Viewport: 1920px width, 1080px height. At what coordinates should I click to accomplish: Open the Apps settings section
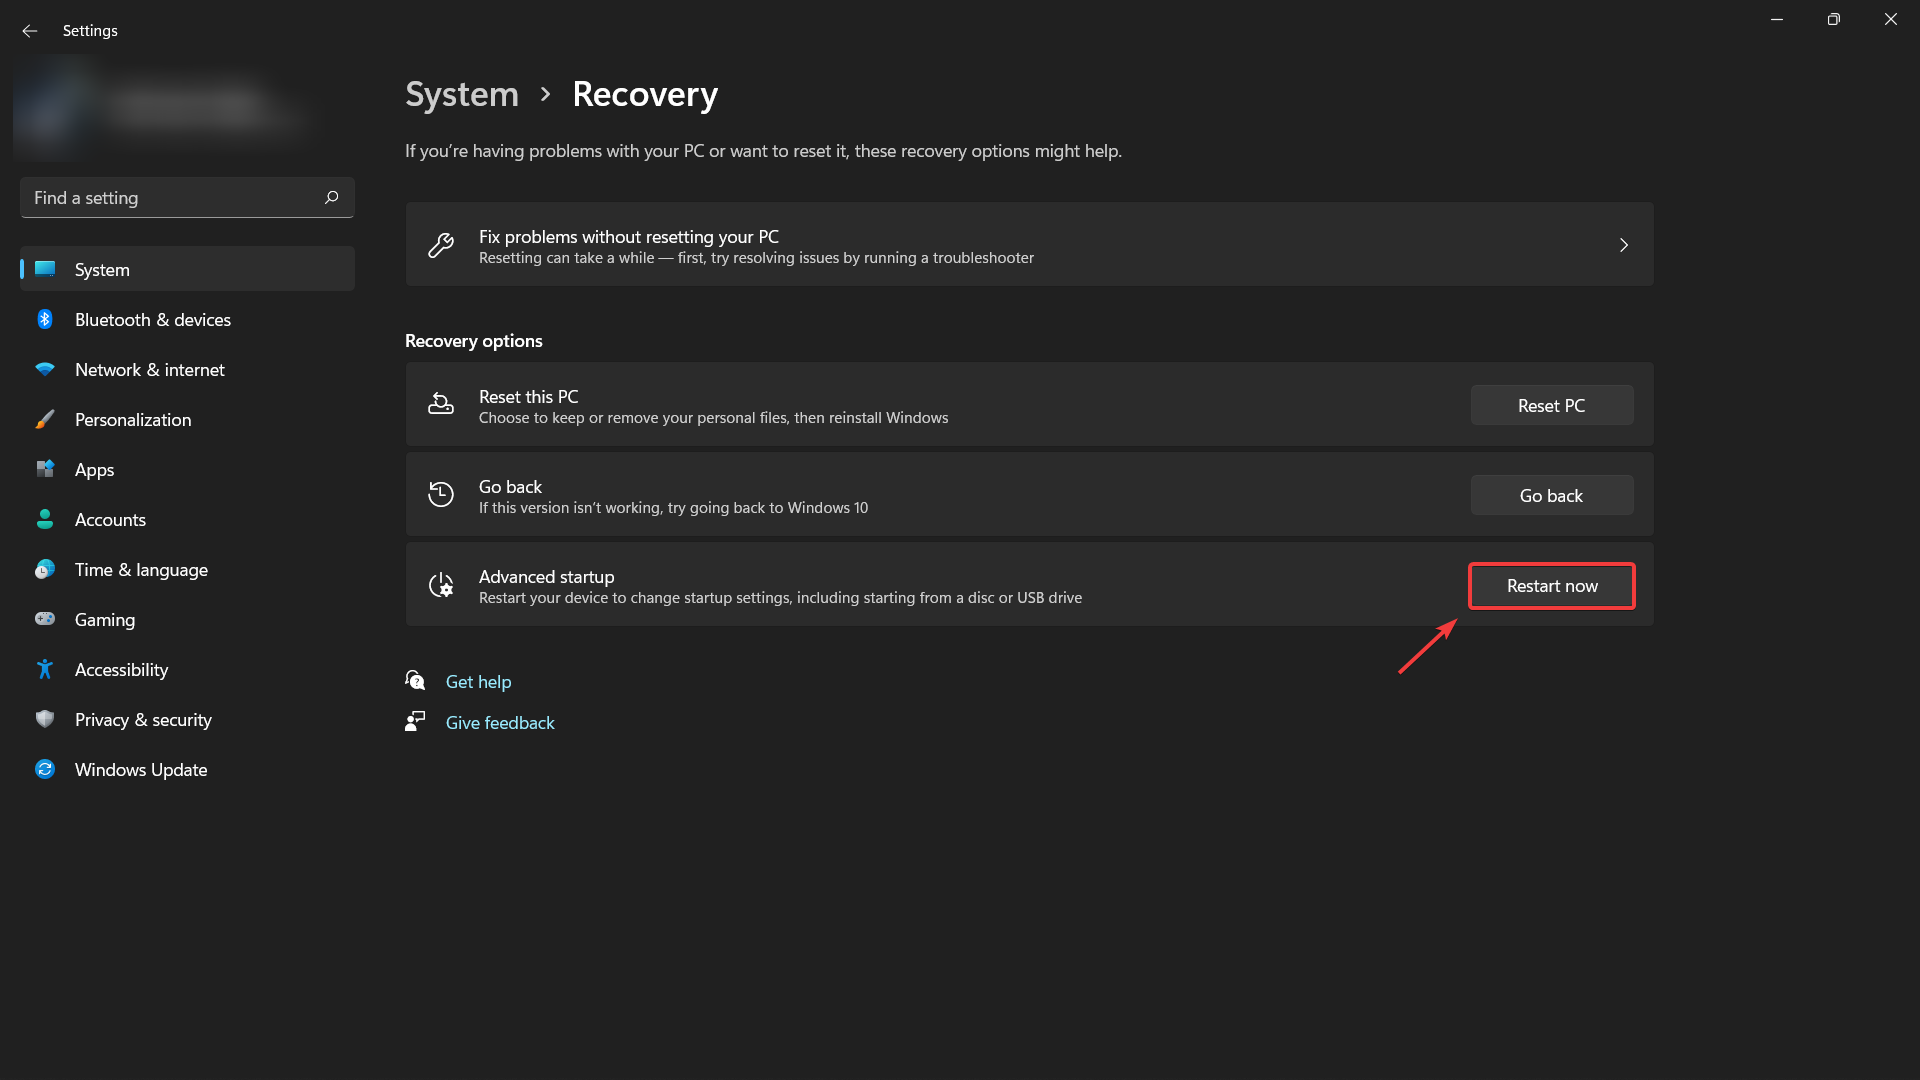95,470
